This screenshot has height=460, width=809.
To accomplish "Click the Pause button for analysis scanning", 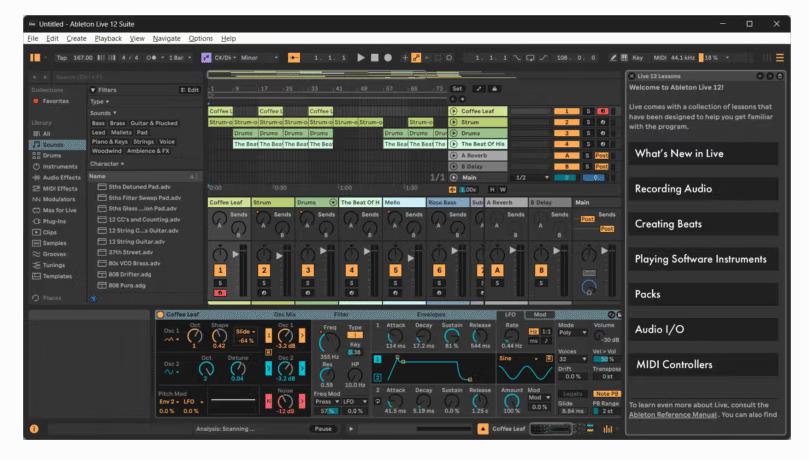I will pyautogui.click(x=322, y=429).
